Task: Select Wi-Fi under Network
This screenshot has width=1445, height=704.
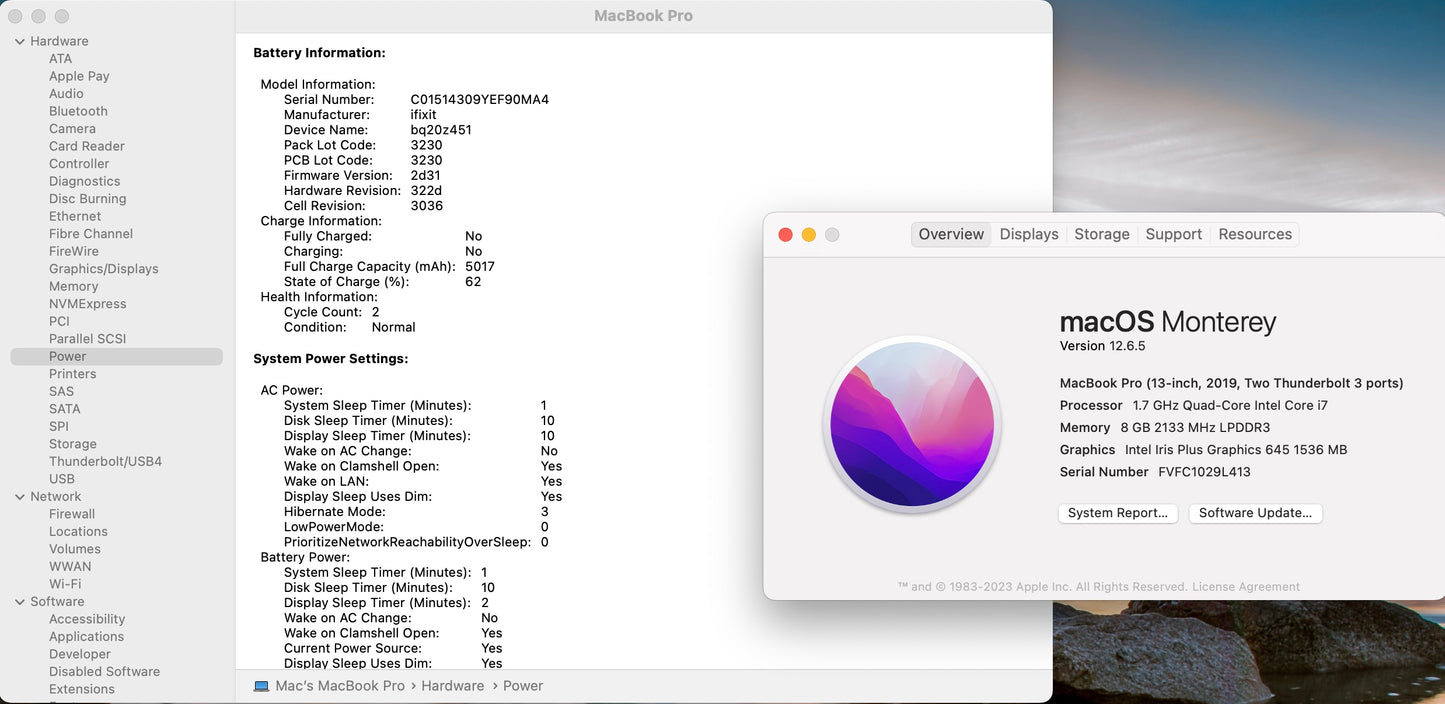Action: pyautogui.click(x=65, y=584)
